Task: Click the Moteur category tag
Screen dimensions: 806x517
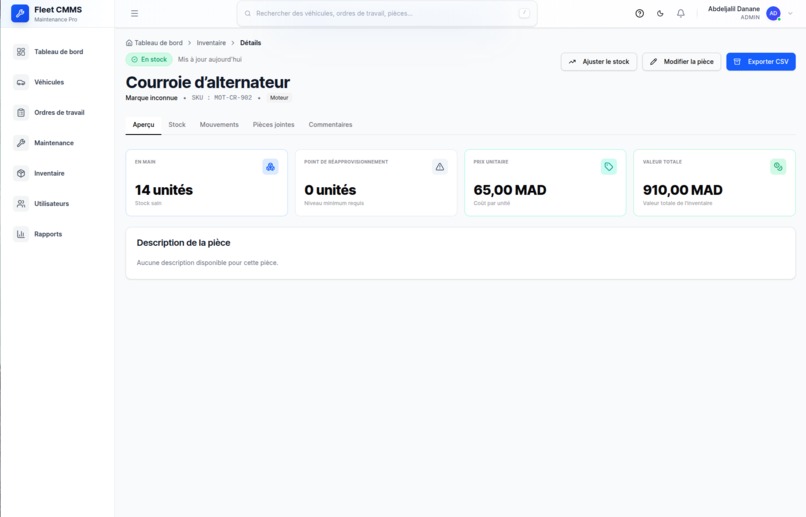Action: coord(279,98)
